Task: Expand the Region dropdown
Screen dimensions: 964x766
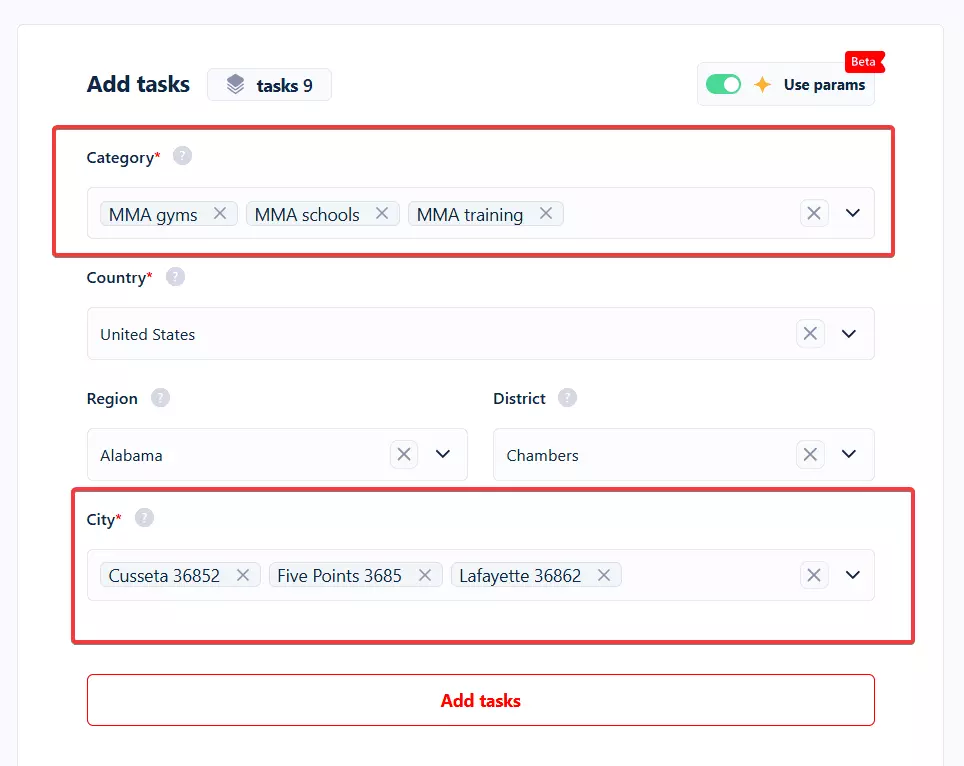Action: (x=443, y=454)
